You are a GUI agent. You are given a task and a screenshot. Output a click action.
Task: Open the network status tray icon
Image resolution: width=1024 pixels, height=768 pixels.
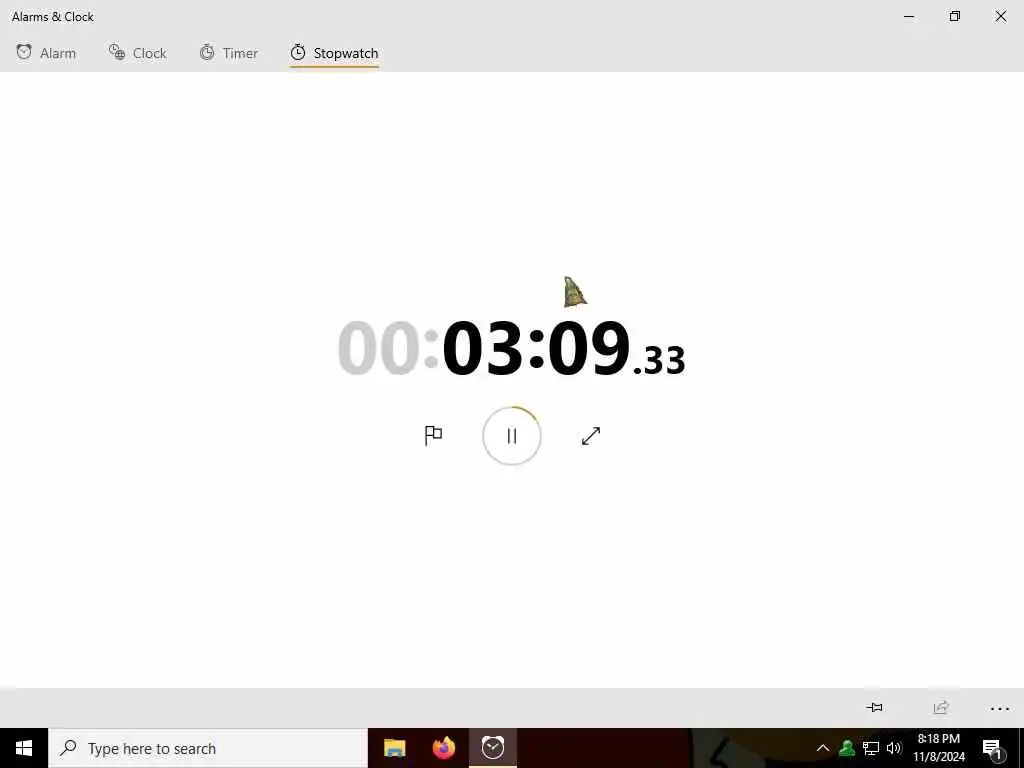[871, 748]
